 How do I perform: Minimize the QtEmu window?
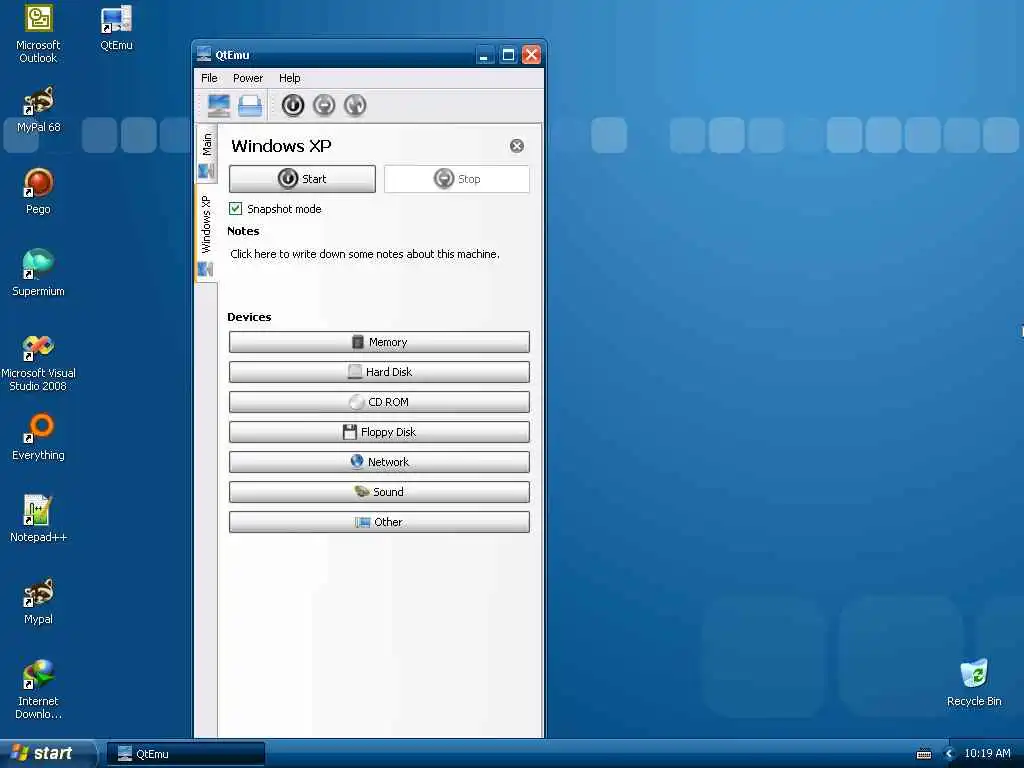tap(484, 55)
